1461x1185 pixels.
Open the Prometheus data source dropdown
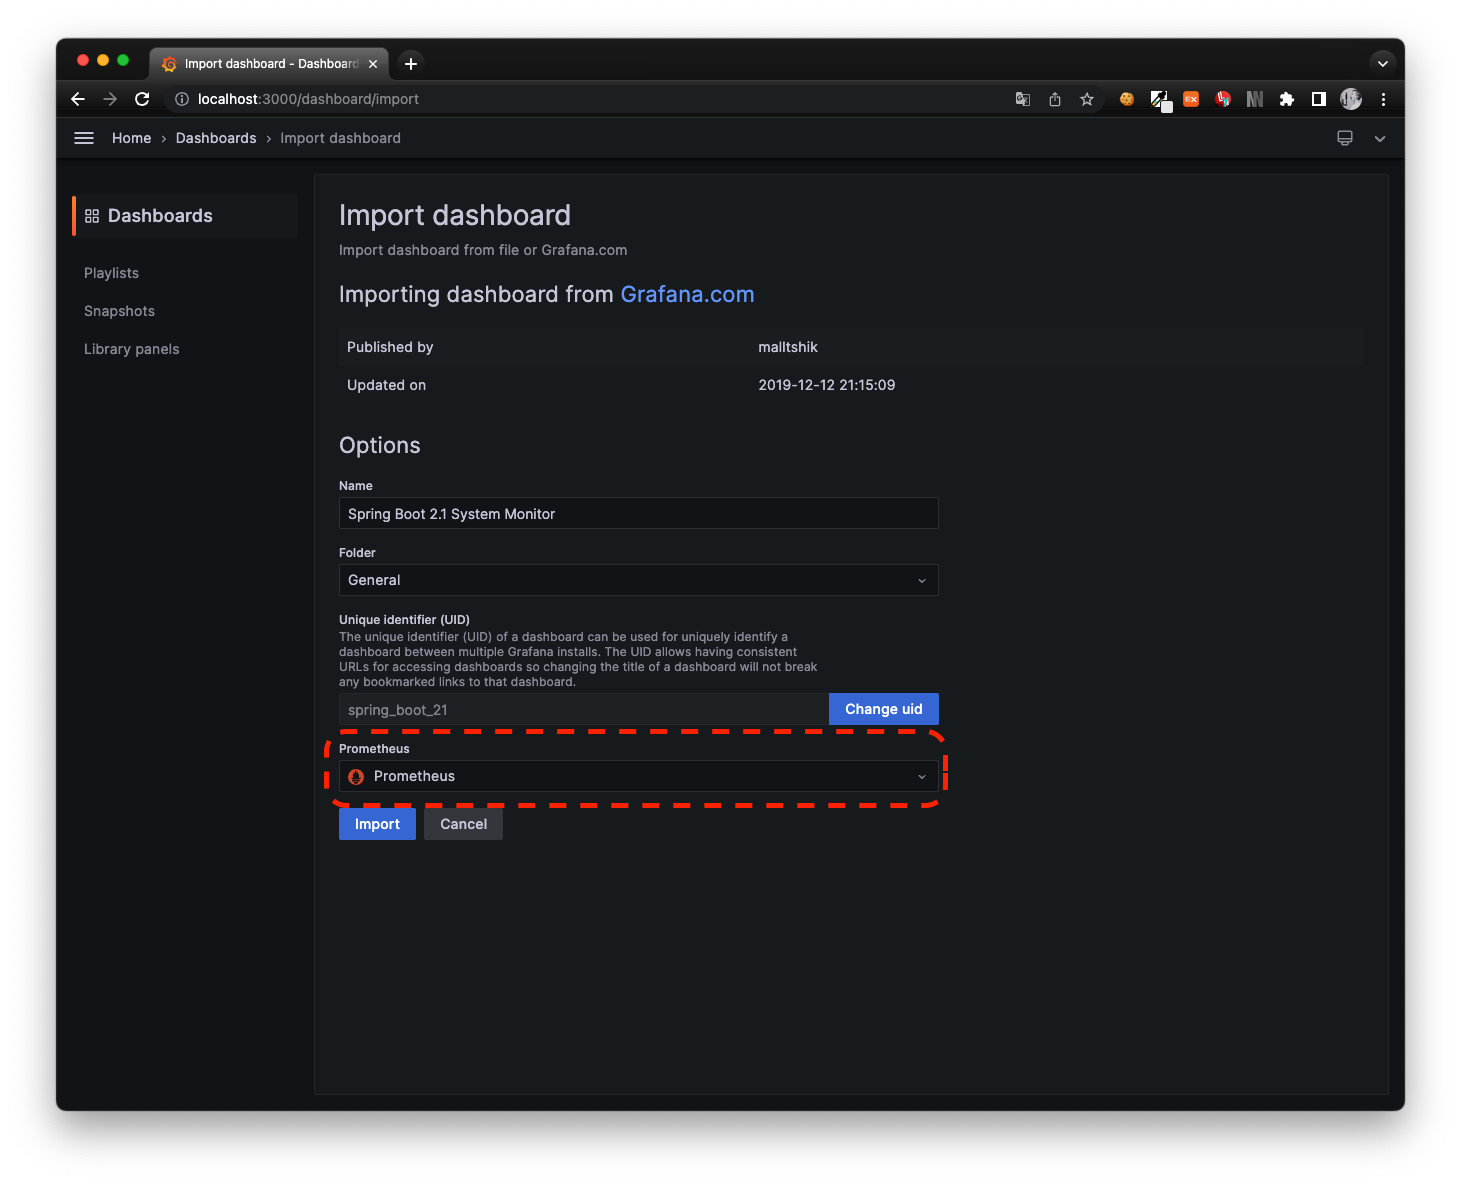638,776
